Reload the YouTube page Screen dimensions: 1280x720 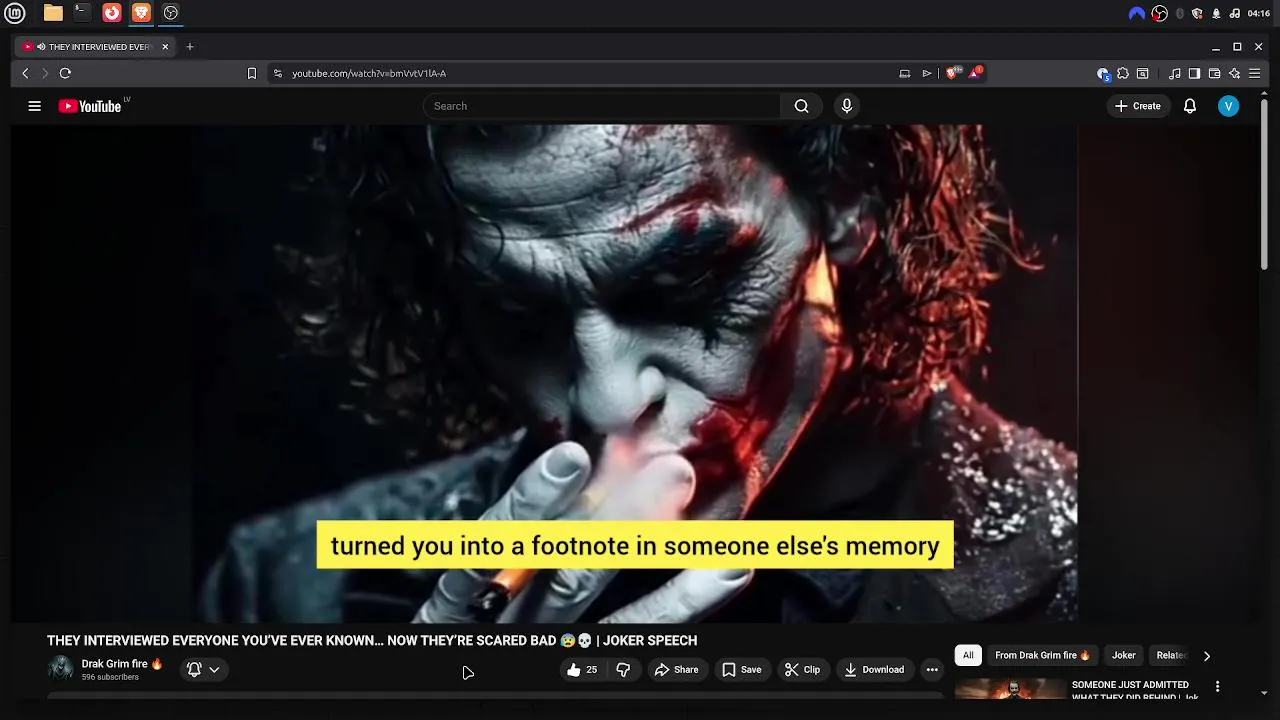pyautogui.click(x=65, y=73)
